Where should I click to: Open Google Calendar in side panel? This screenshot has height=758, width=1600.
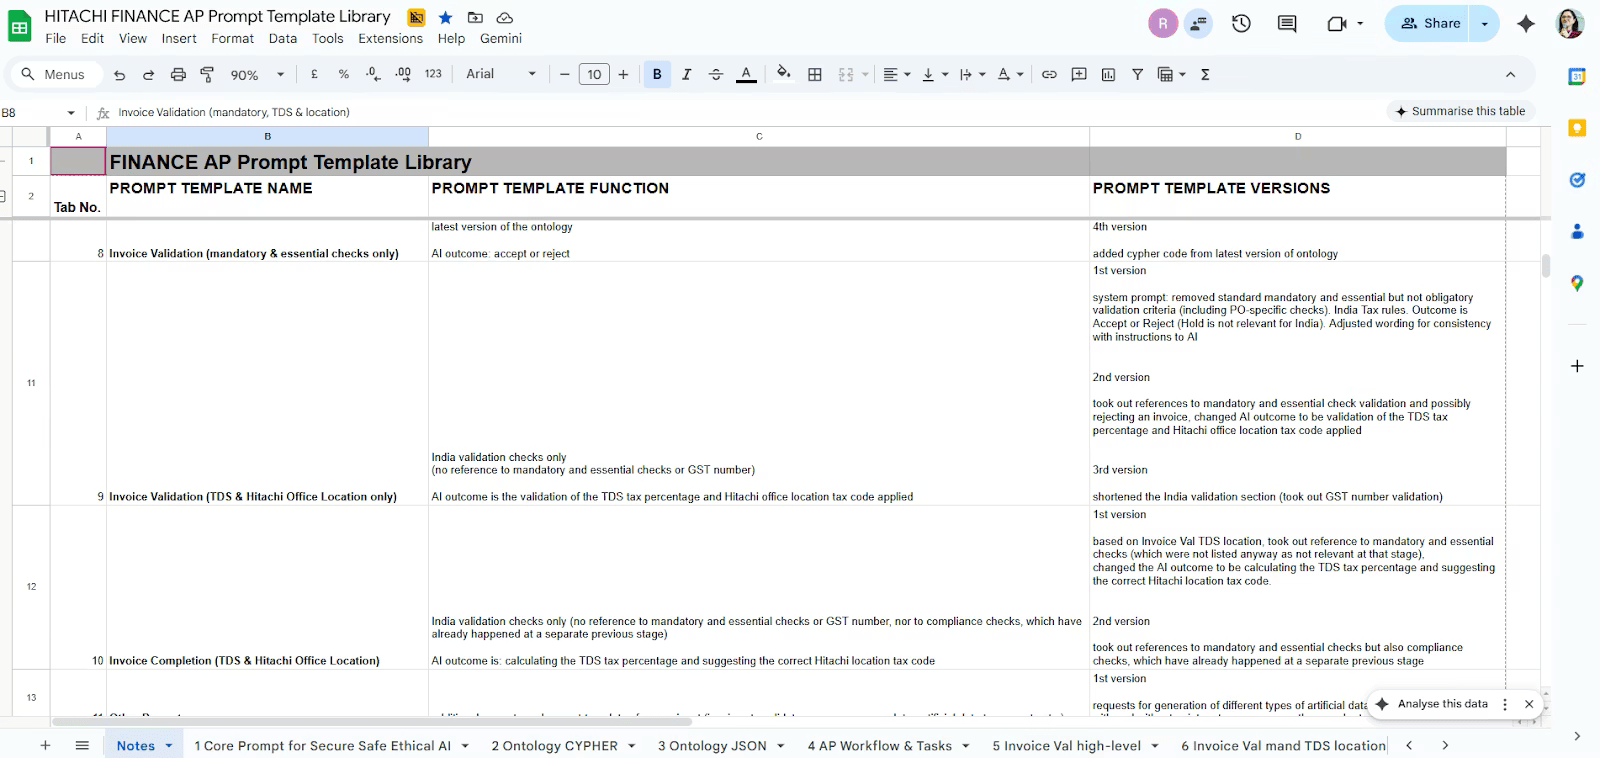click(x=1577, y=77)
